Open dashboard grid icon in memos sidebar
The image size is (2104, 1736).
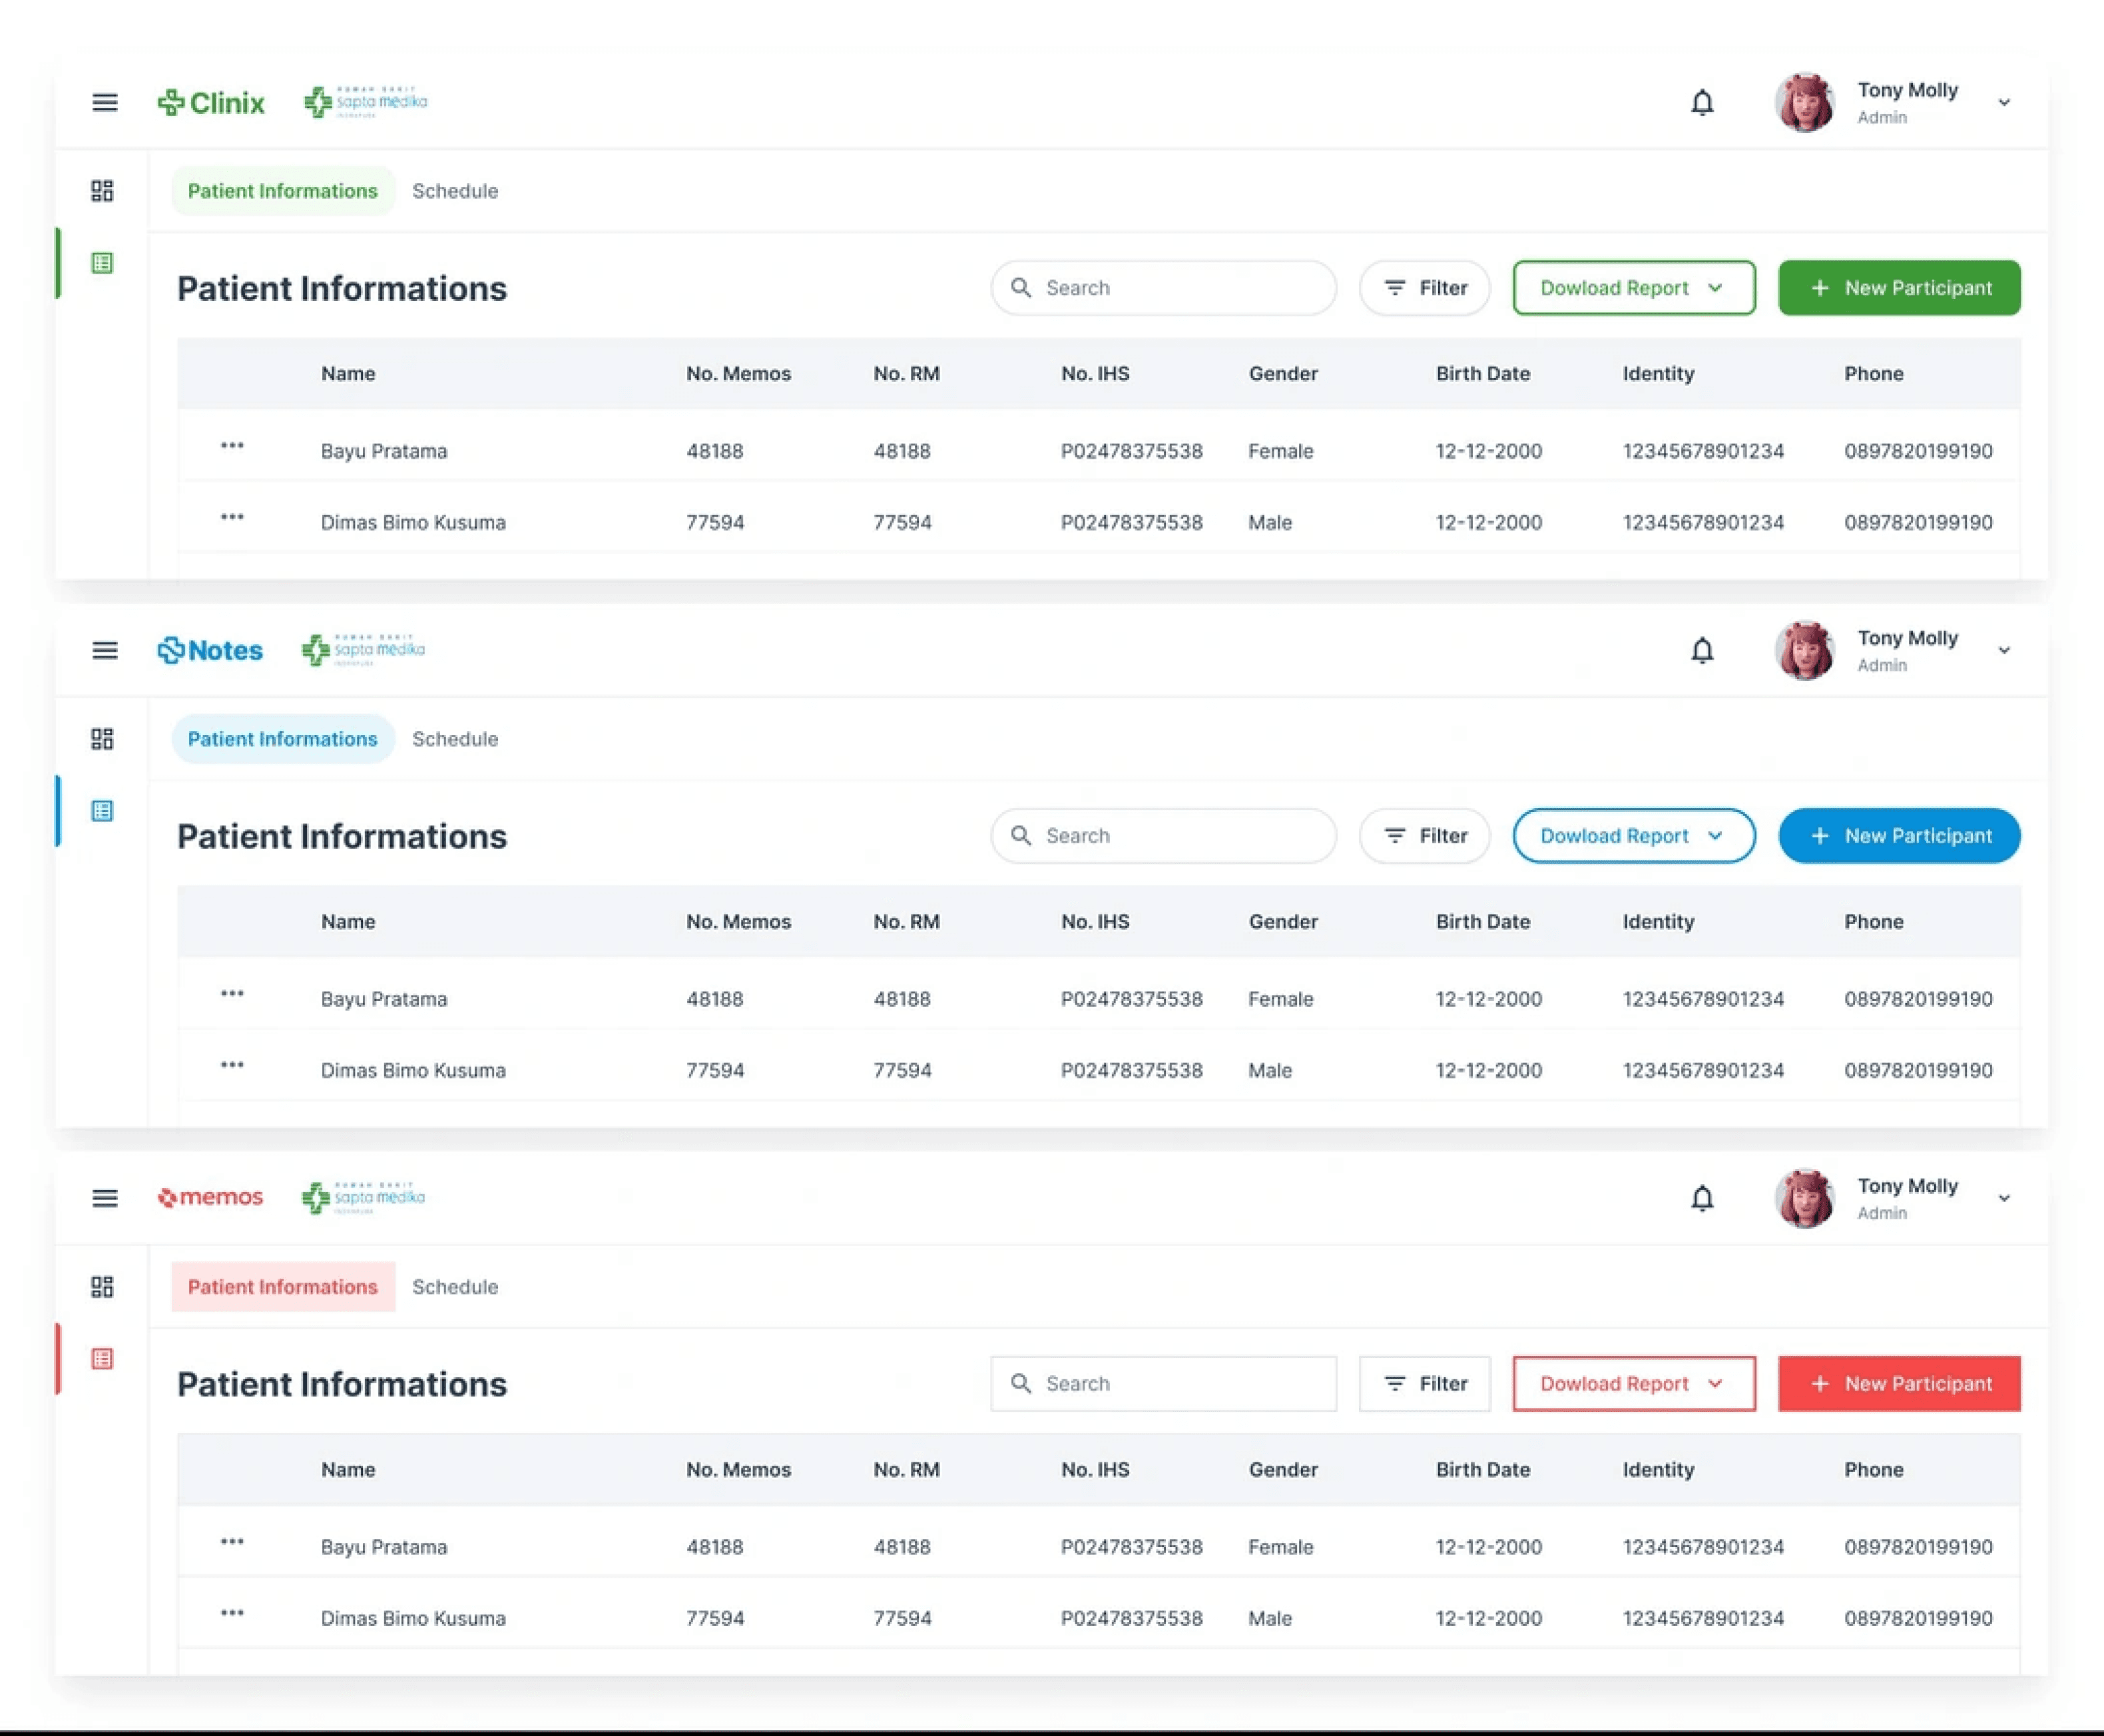pos(102,1286)
